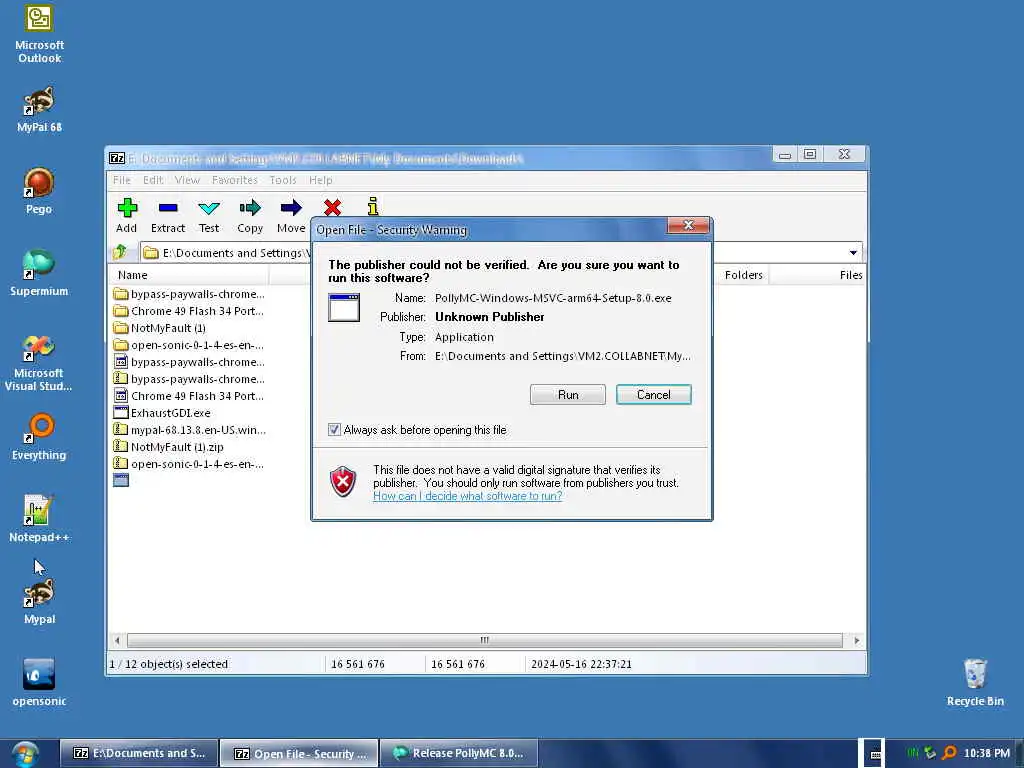Screen dimensions: 1024x768
Task: Click the yellow Info toolbar icon
Action: click(373, 206)
